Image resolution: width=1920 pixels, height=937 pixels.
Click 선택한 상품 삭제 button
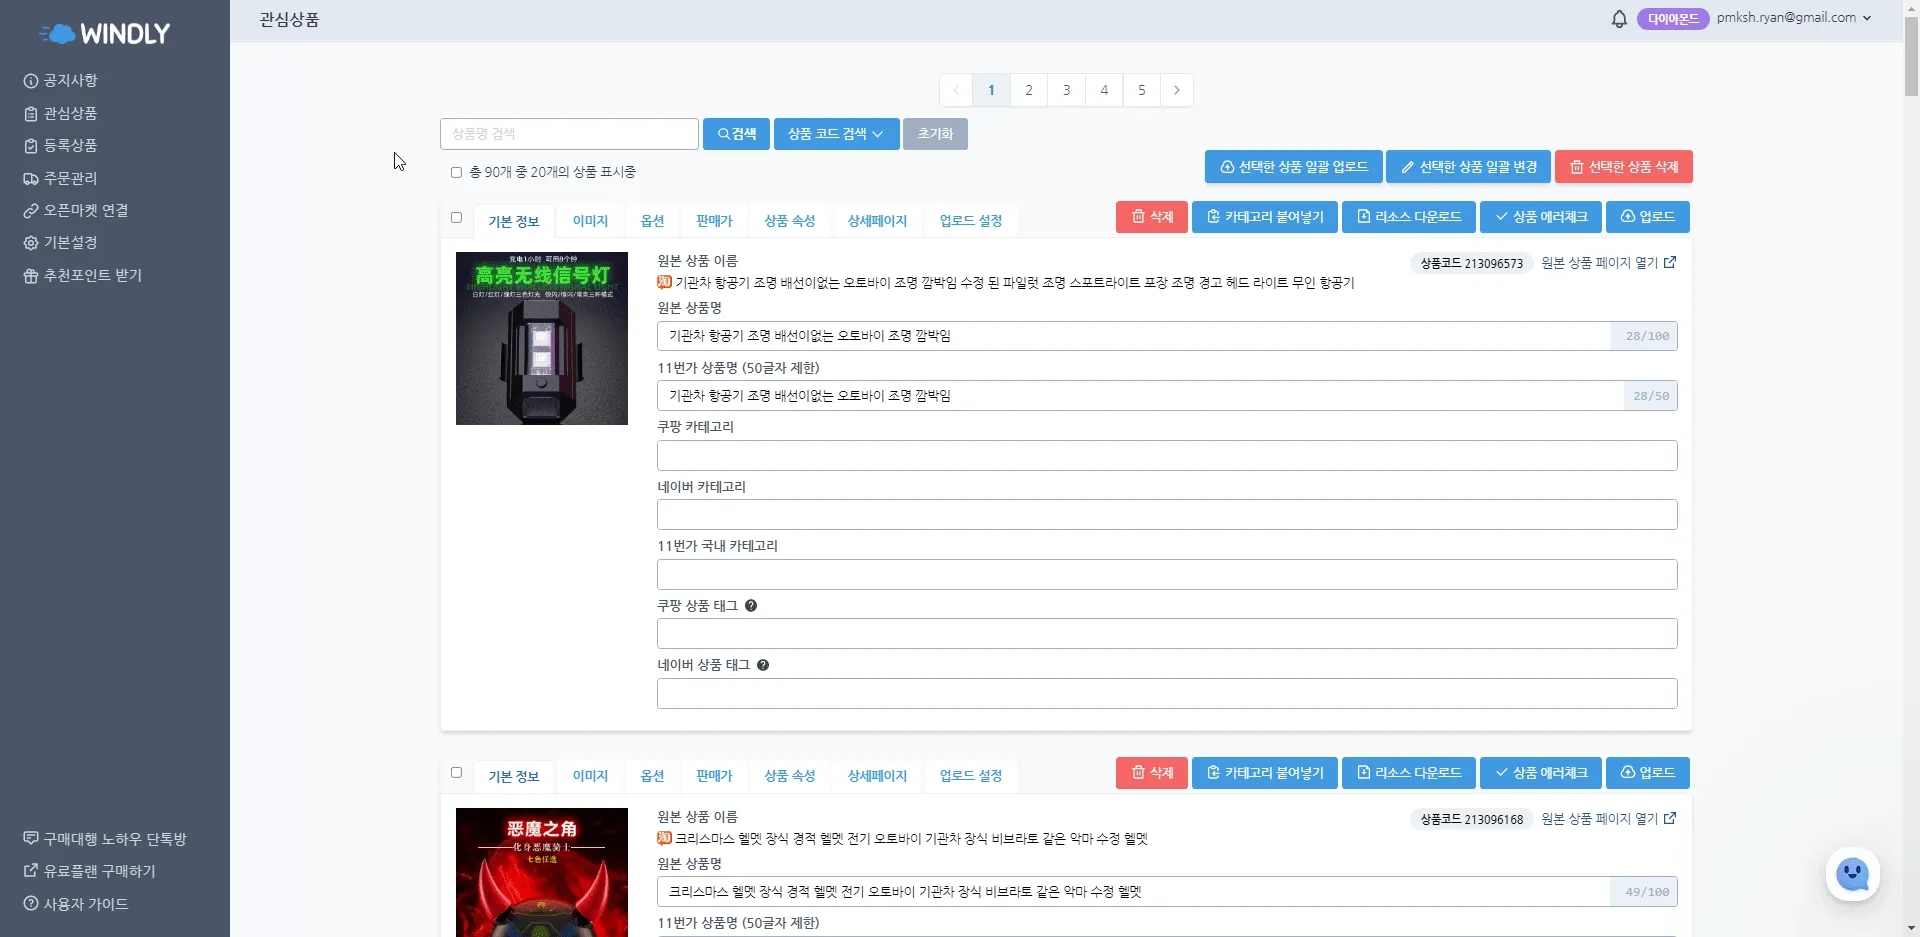pyautogui.click(x=1624, y=167)
